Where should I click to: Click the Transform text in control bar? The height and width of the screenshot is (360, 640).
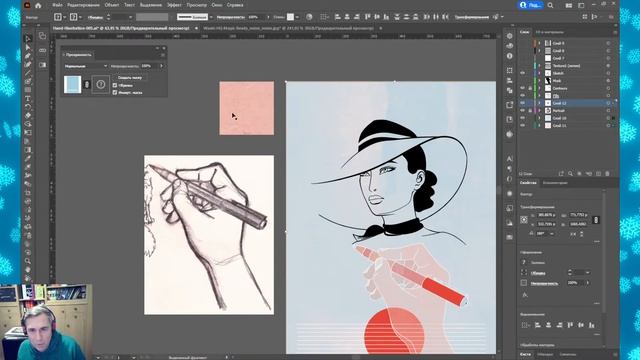472,17
